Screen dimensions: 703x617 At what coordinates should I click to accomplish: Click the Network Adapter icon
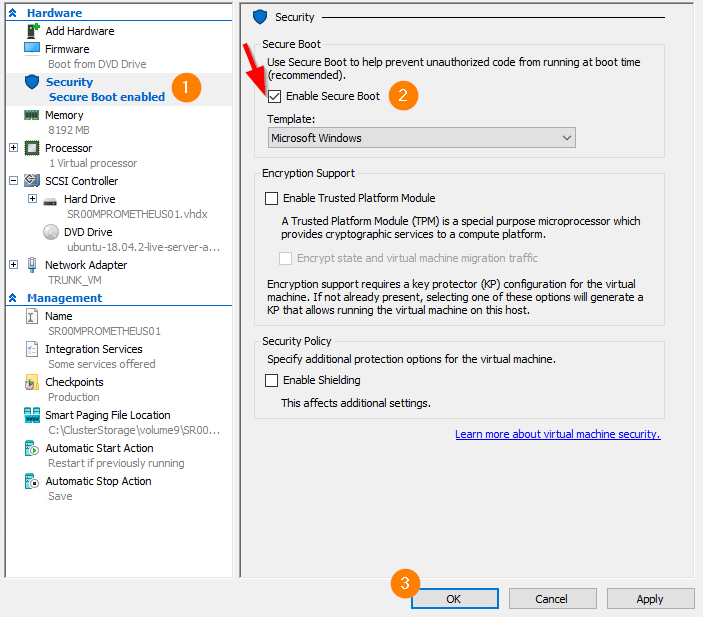(x=32, y=265)
